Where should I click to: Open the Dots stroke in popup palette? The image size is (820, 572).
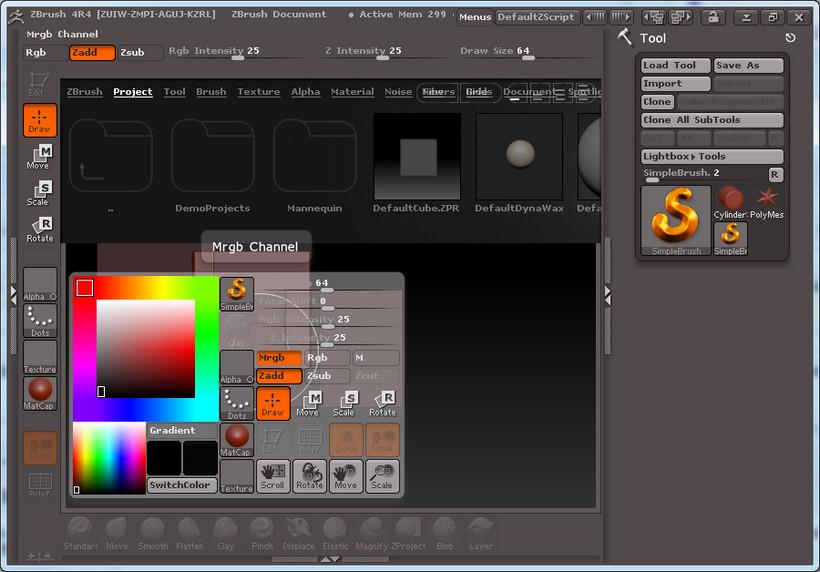point(237,404)
